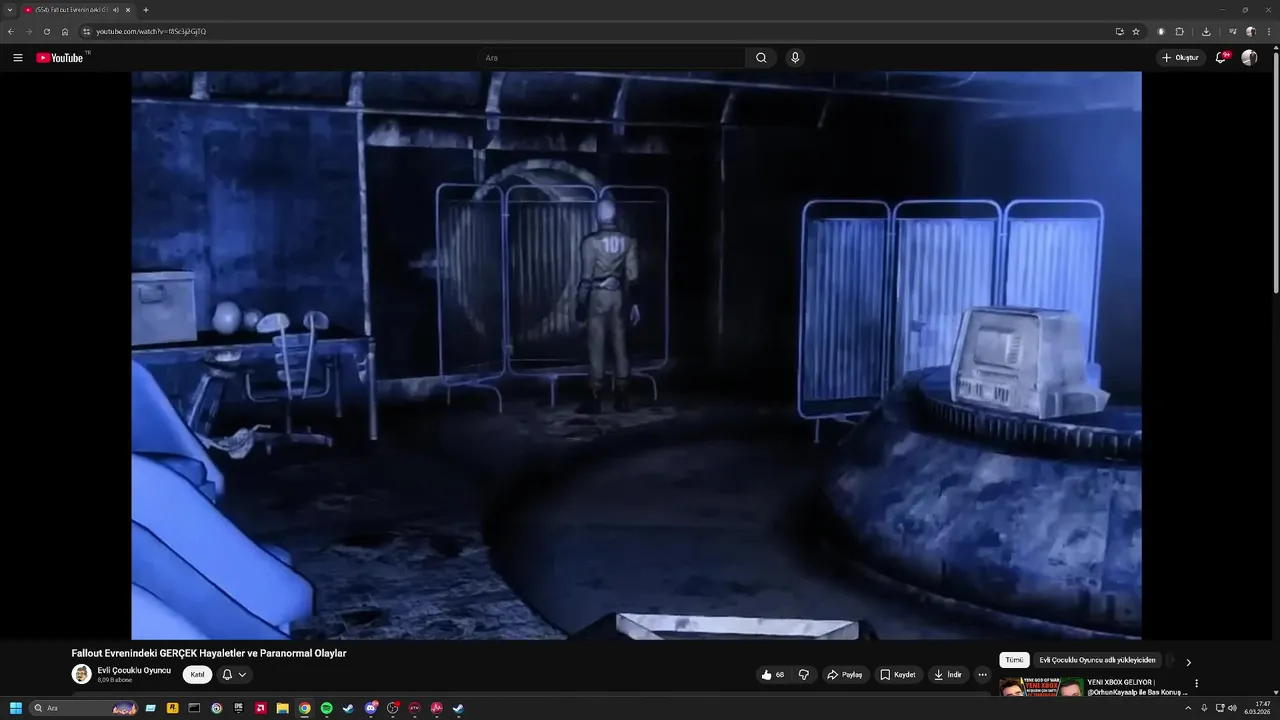Click the Chrome home button
The image size is (1280, 720).
pos(65,31)
